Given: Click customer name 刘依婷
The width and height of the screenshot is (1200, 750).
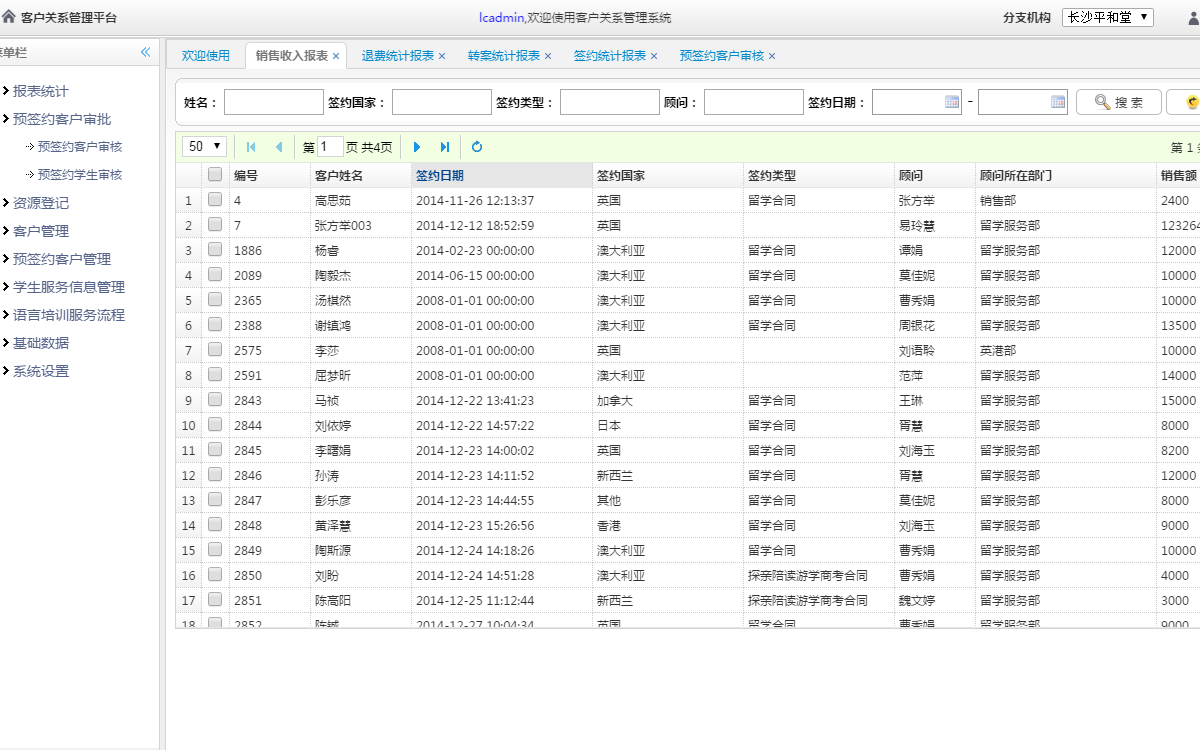Looking at the screenshot, I should pos(333,425).
